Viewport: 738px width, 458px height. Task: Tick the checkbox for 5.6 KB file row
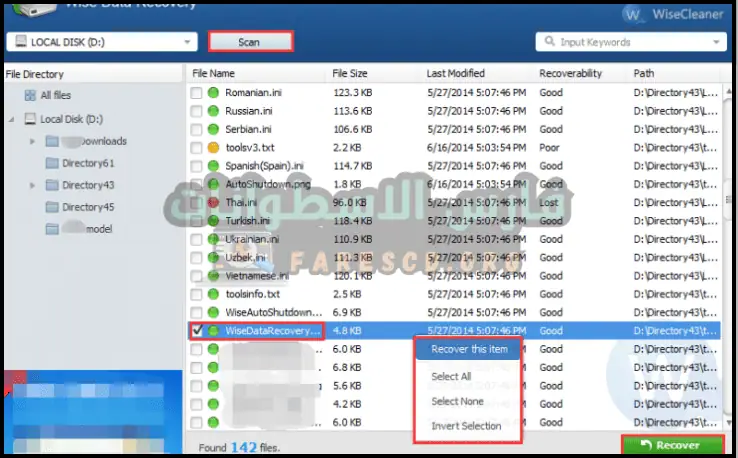196,386
